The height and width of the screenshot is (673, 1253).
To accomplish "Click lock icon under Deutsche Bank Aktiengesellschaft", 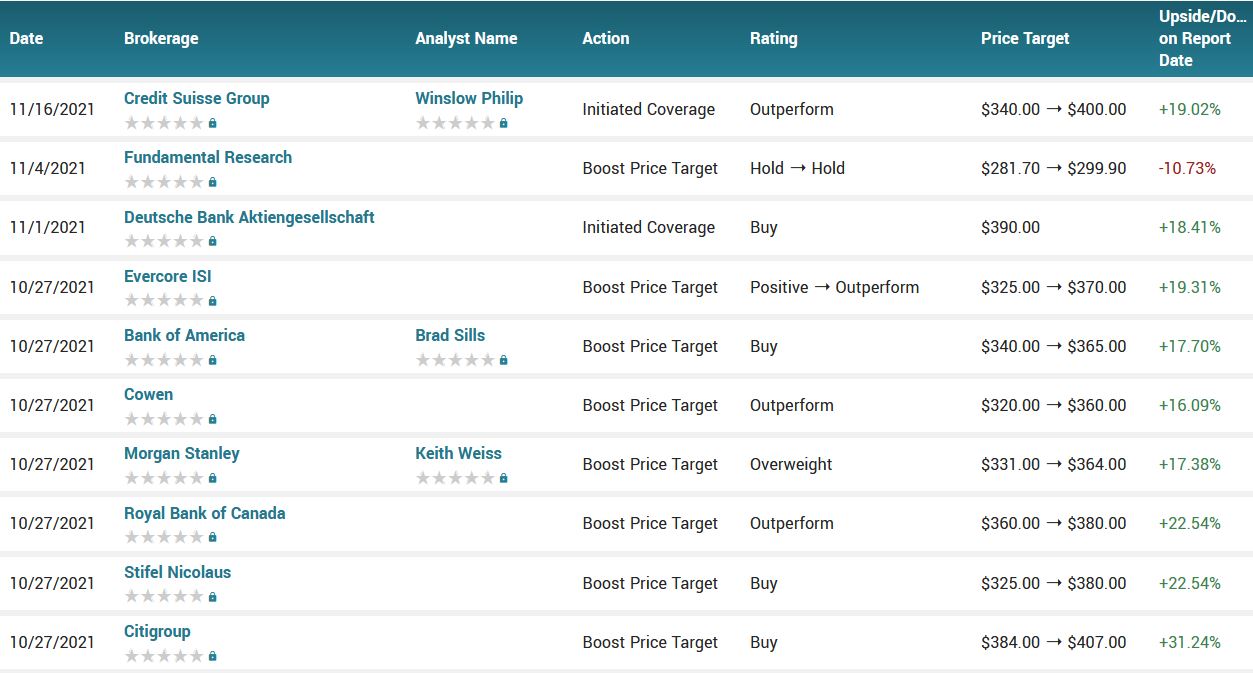I will 212,241.
